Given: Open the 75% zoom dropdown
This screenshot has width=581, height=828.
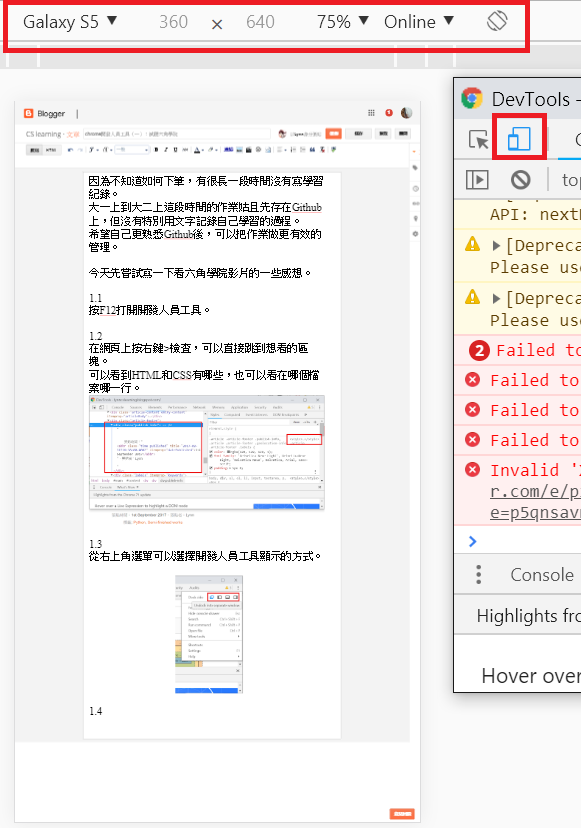Looking at the screenshot, I should 342,22.
